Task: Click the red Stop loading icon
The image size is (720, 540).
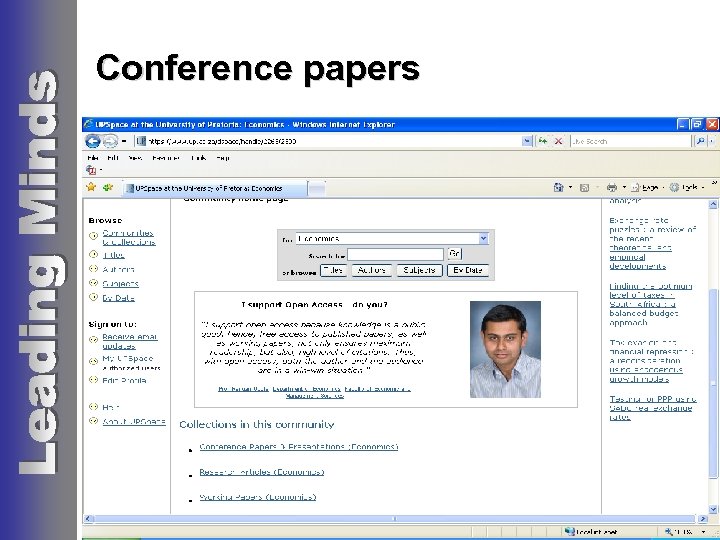Action: pos(558,141)
